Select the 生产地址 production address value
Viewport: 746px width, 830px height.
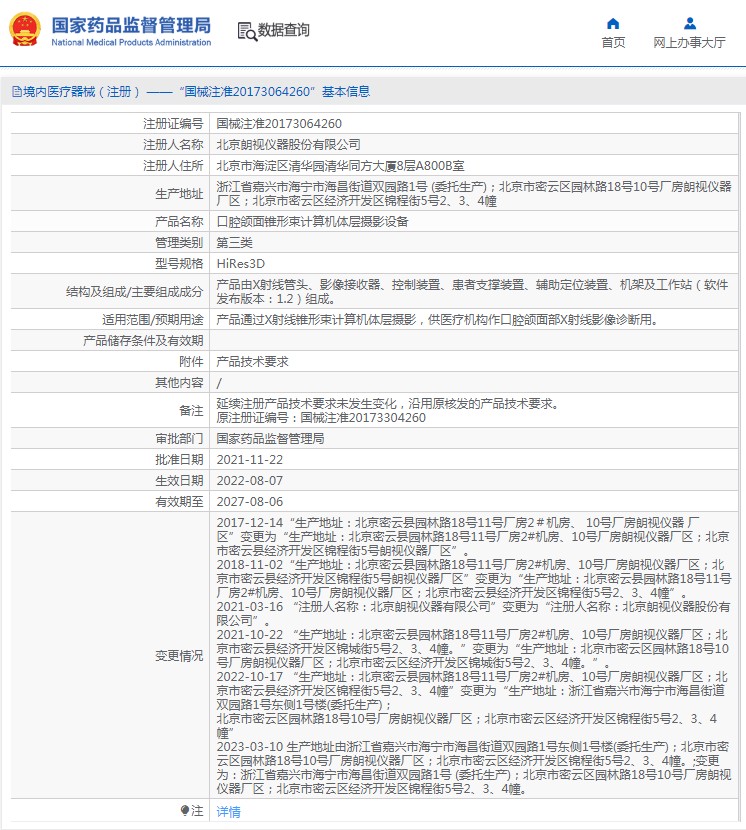[473, 194]
